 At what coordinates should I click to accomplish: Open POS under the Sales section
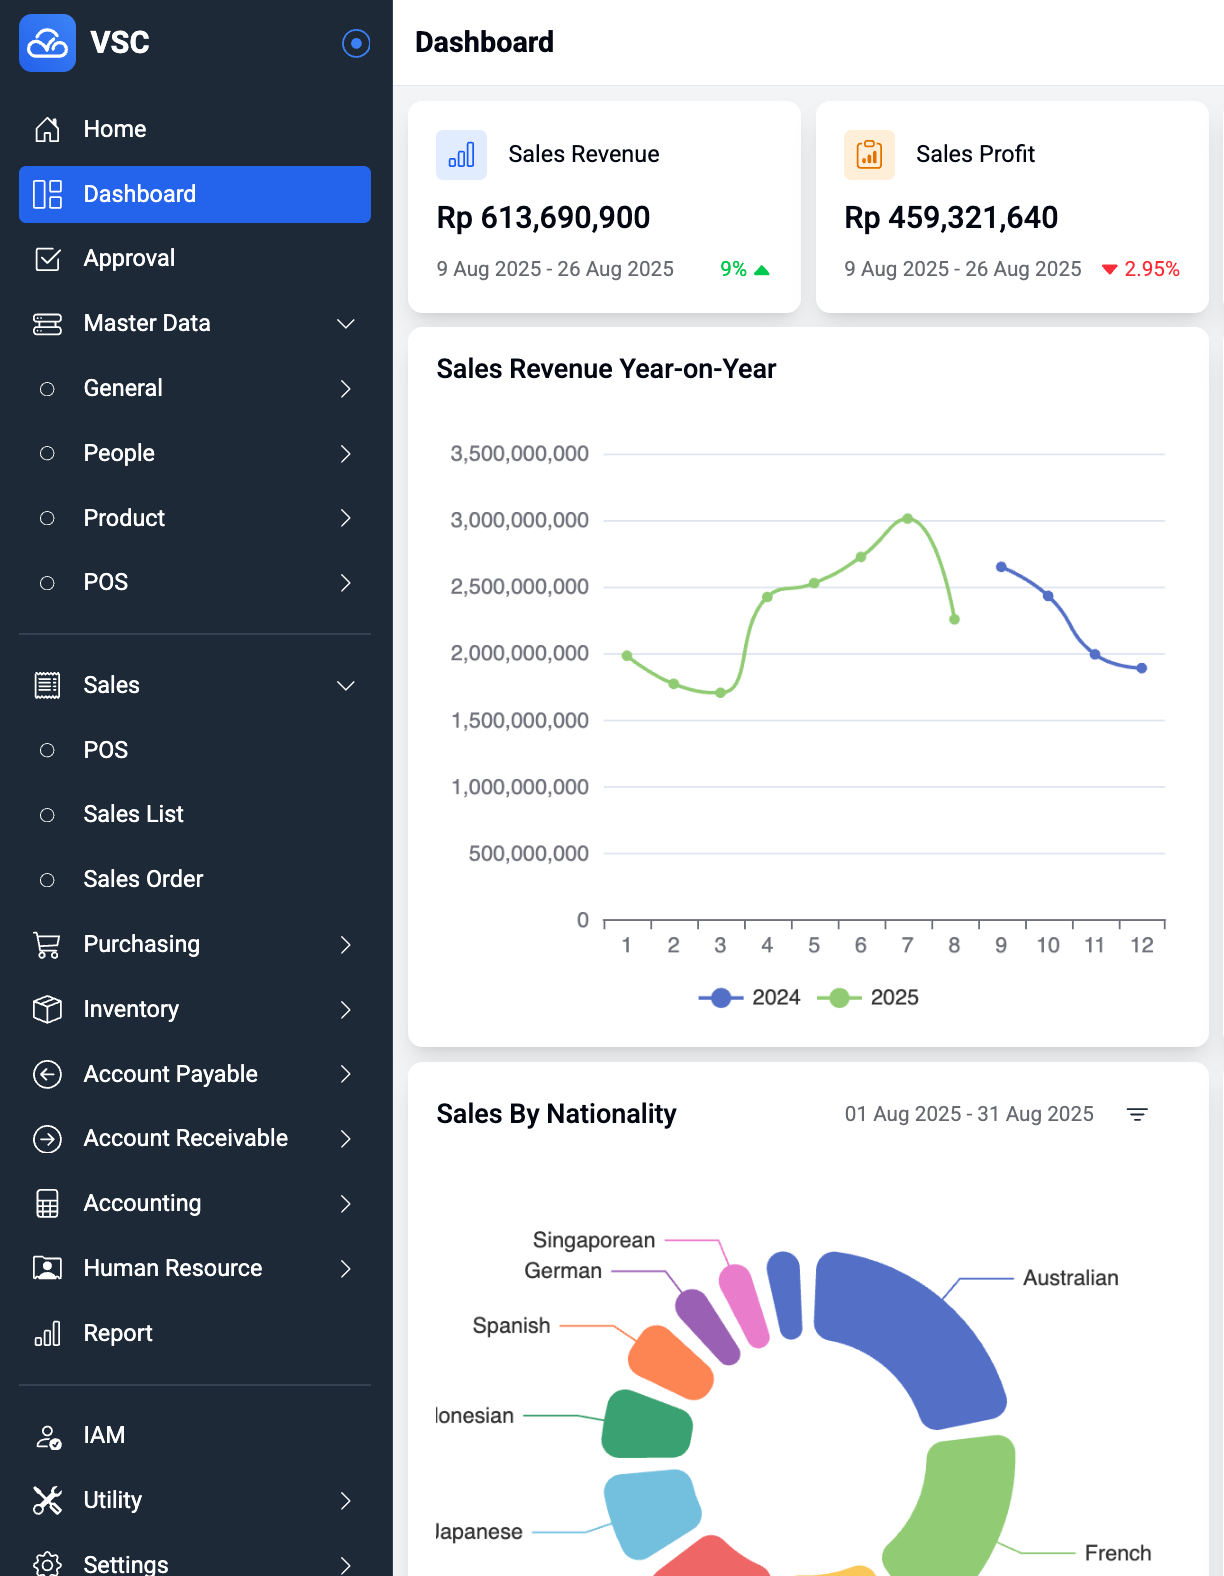click(195, 750)
